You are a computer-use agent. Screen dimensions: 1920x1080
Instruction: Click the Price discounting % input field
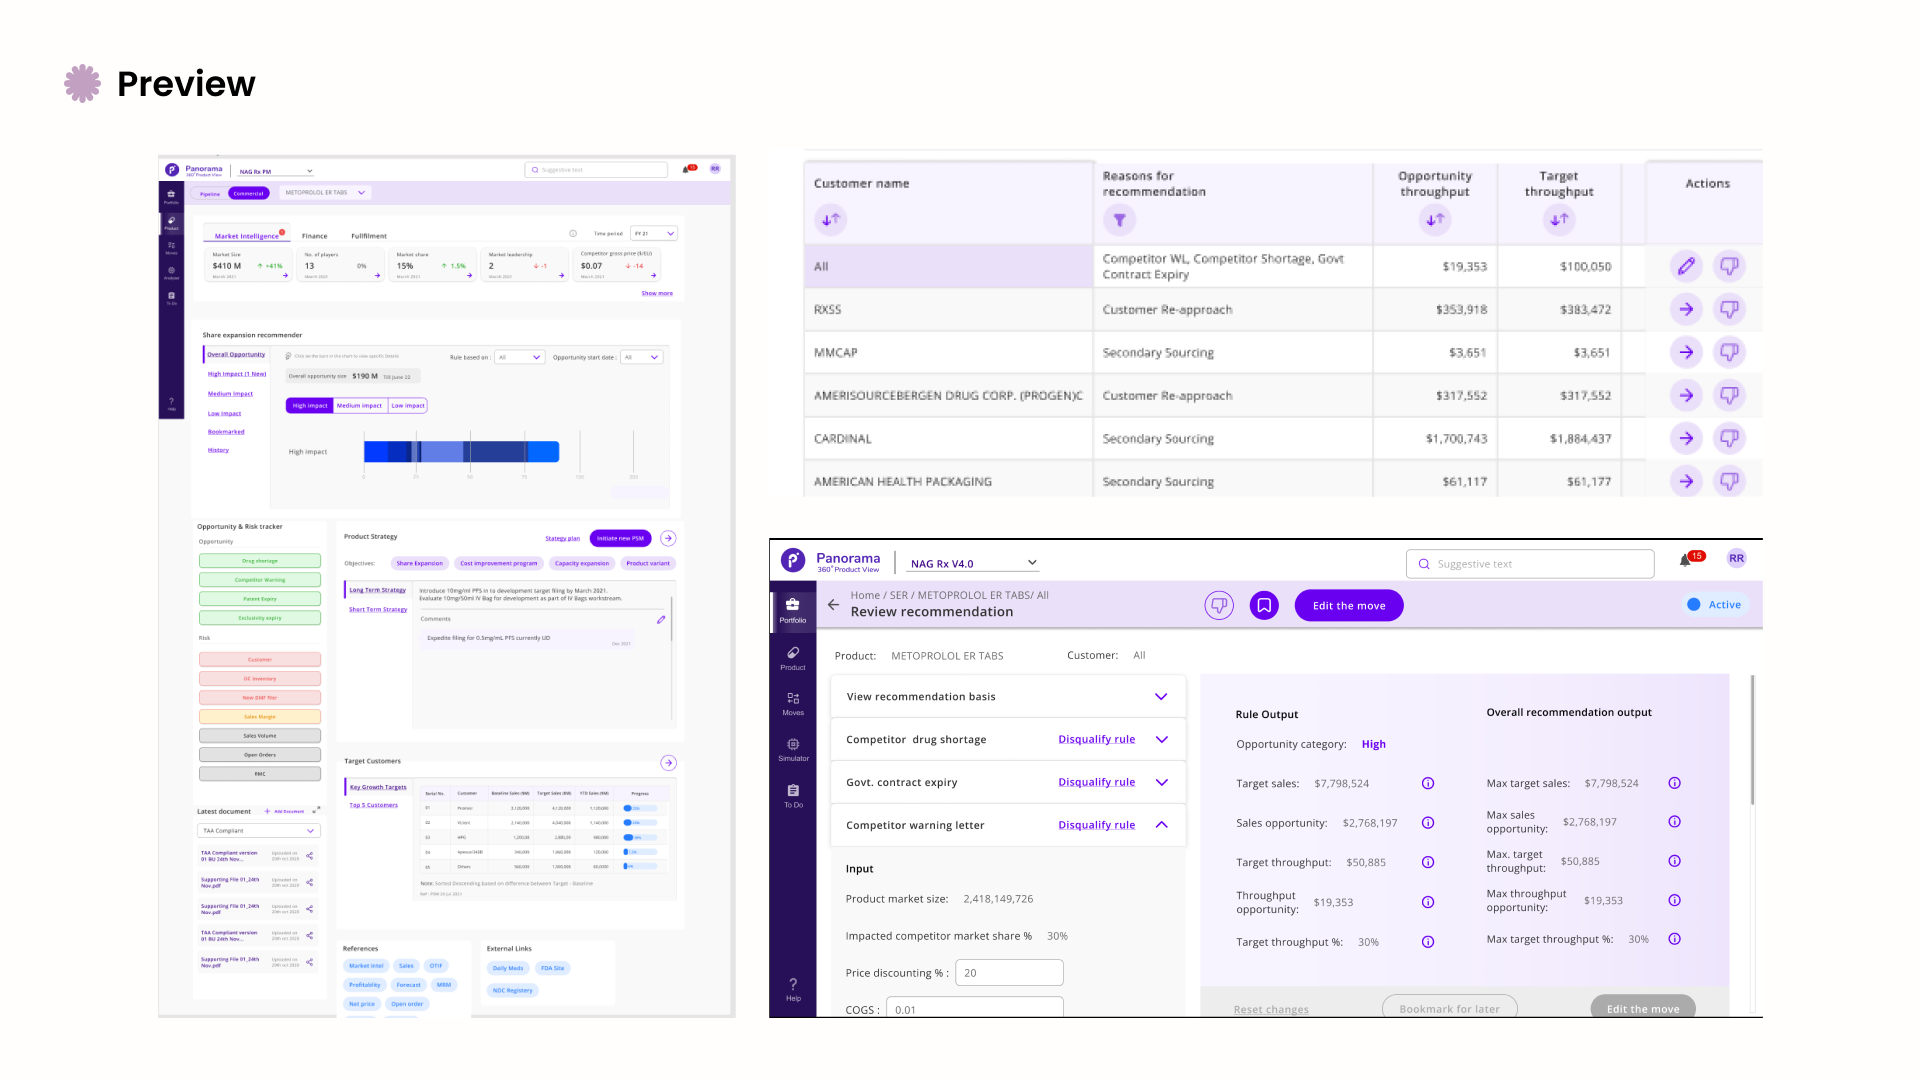(x=1008, y=973)
